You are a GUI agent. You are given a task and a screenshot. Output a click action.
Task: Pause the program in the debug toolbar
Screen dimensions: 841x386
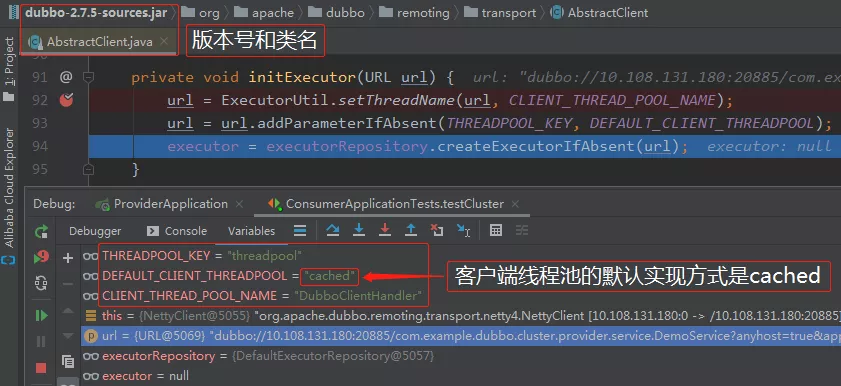41,342
